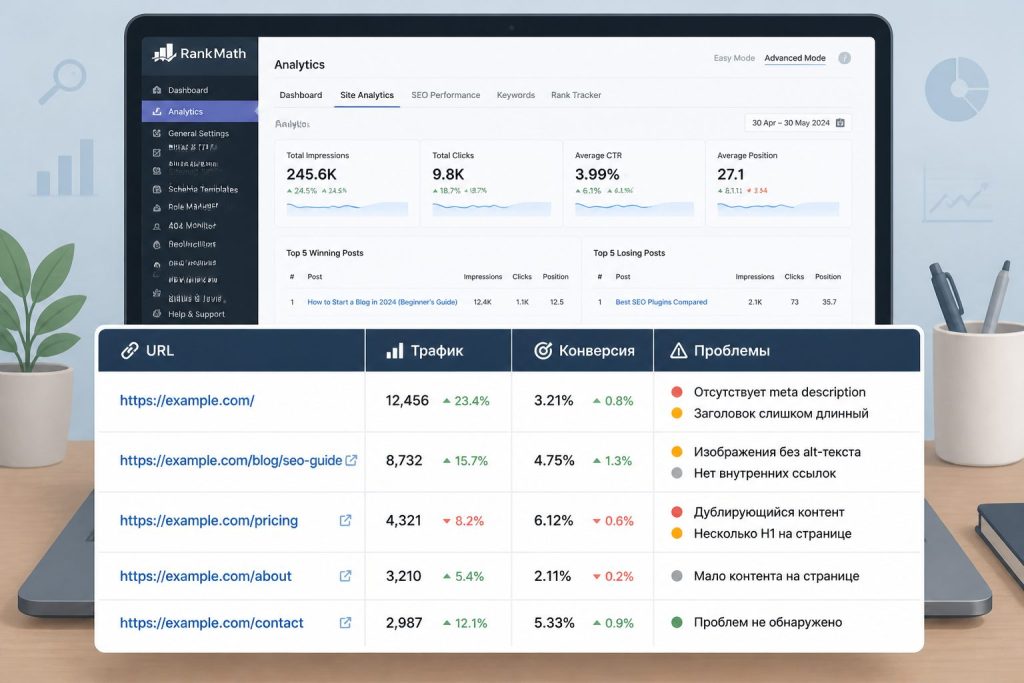Switch to Easy Mode
The height and width of the screenshot is (683, 1024).
[734, 58]
